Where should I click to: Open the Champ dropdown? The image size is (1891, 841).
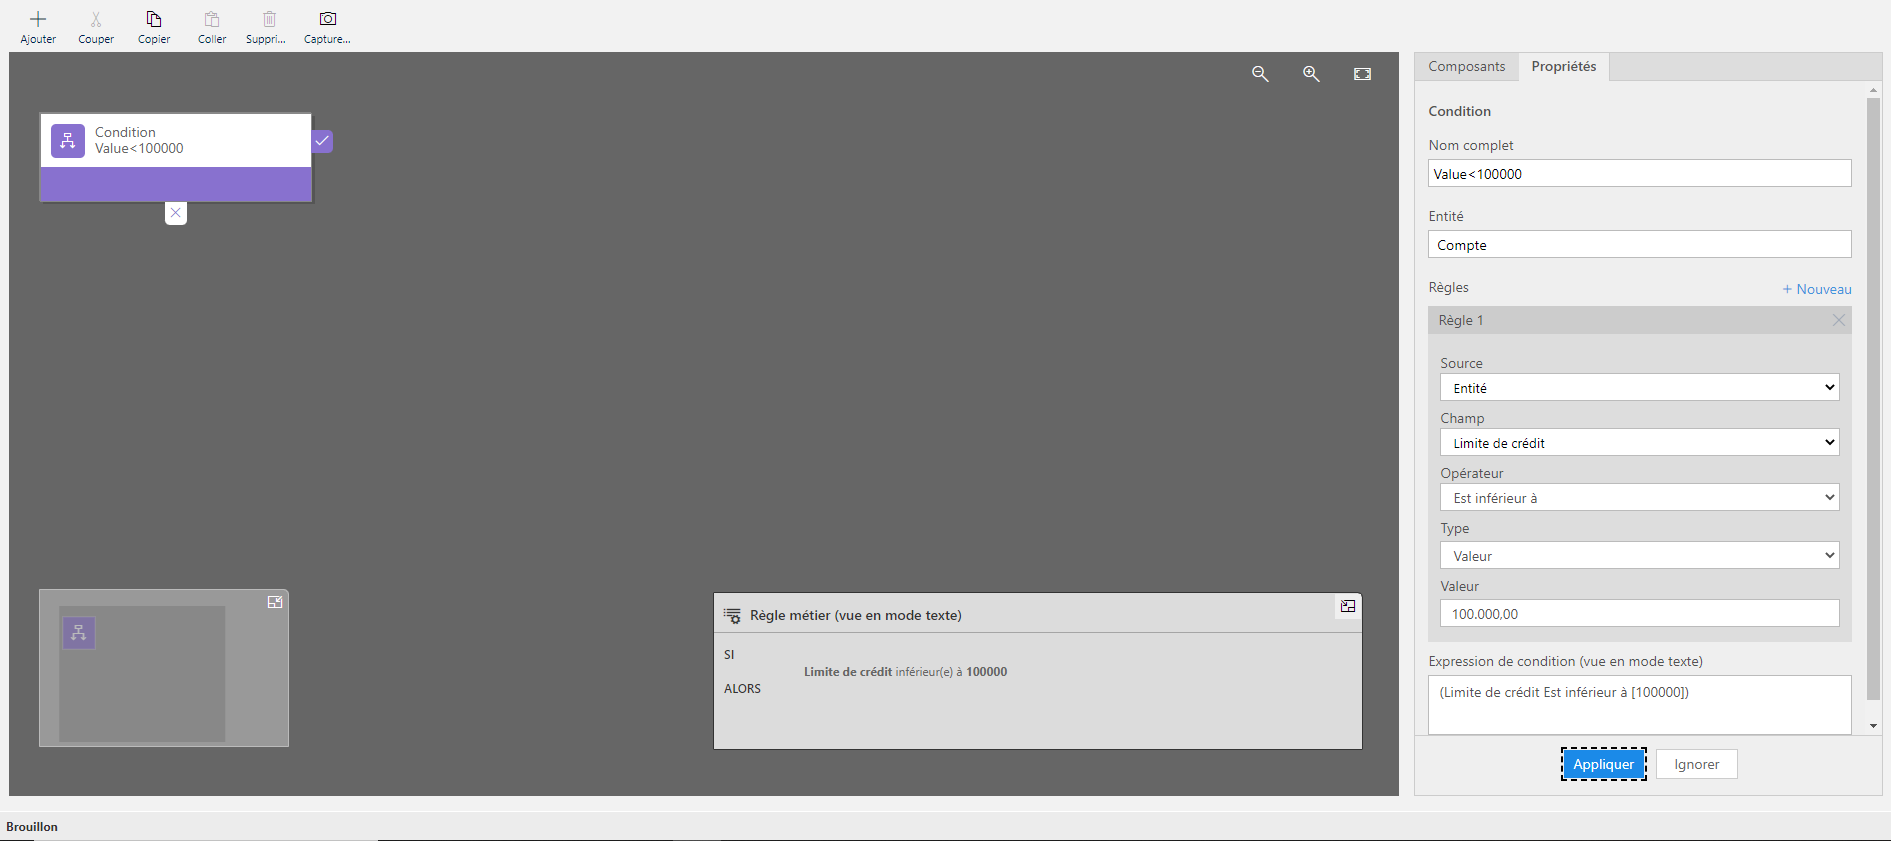point(1639,443)
